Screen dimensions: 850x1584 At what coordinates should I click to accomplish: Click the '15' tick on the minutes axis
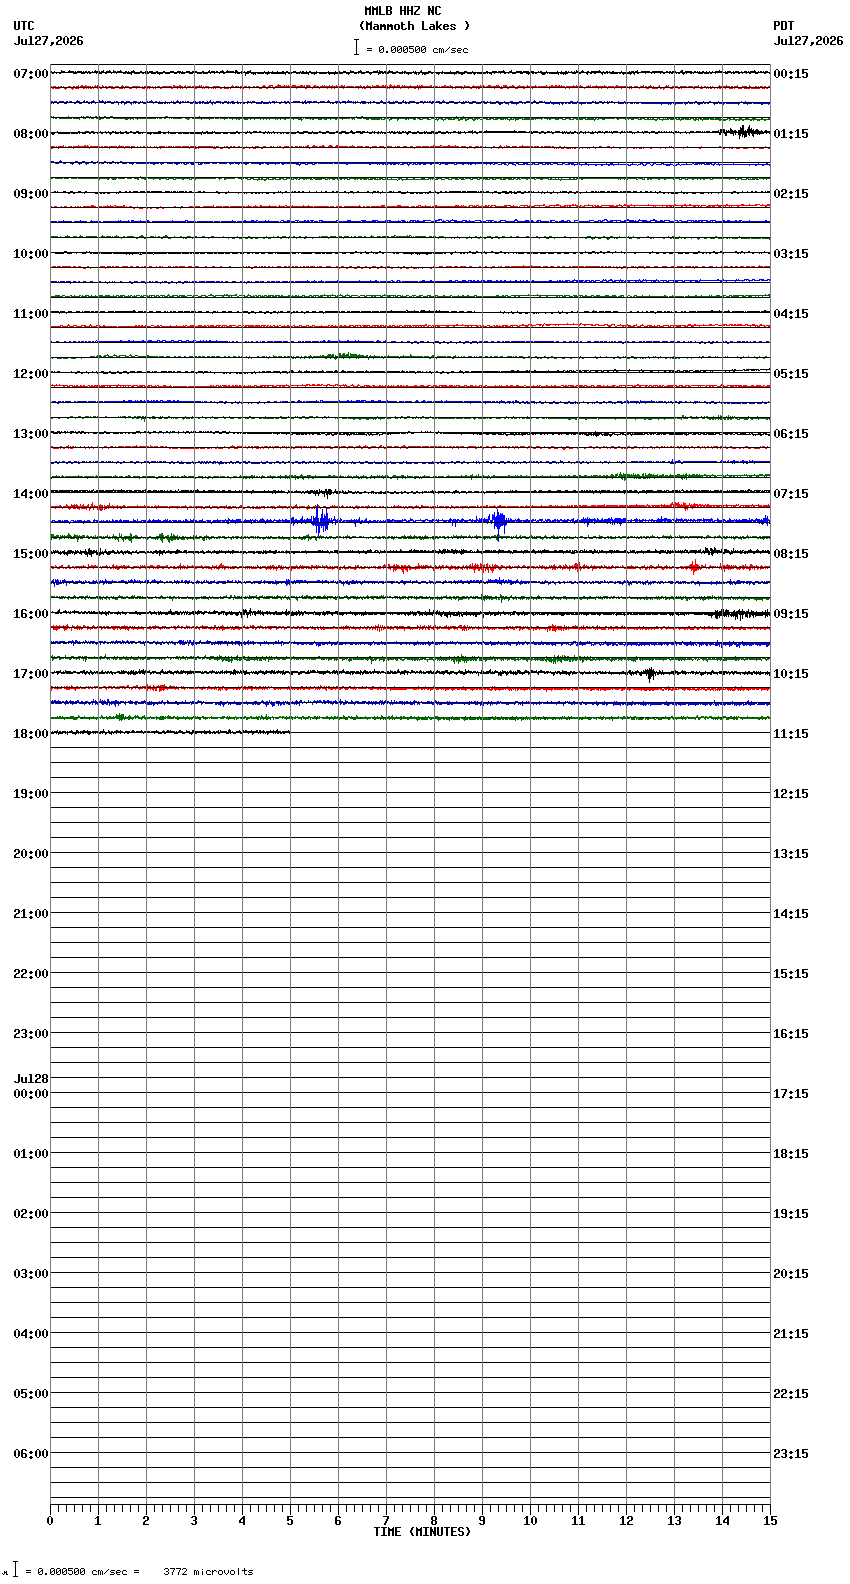770,1521
